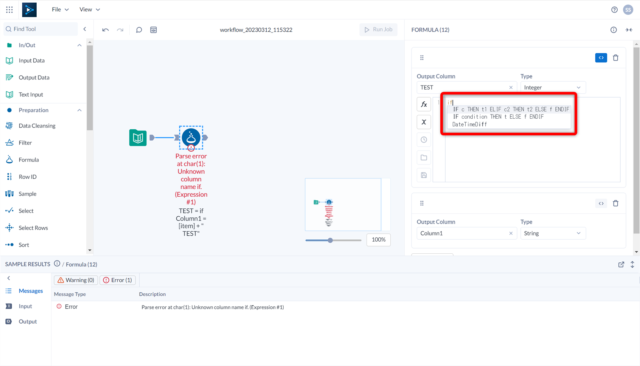Image resolution: width=640 pixels, height=366 pixels.
Task: Open the comment bubble icon in toolbar
Action: pyautogui.click(x=139, y=30)
